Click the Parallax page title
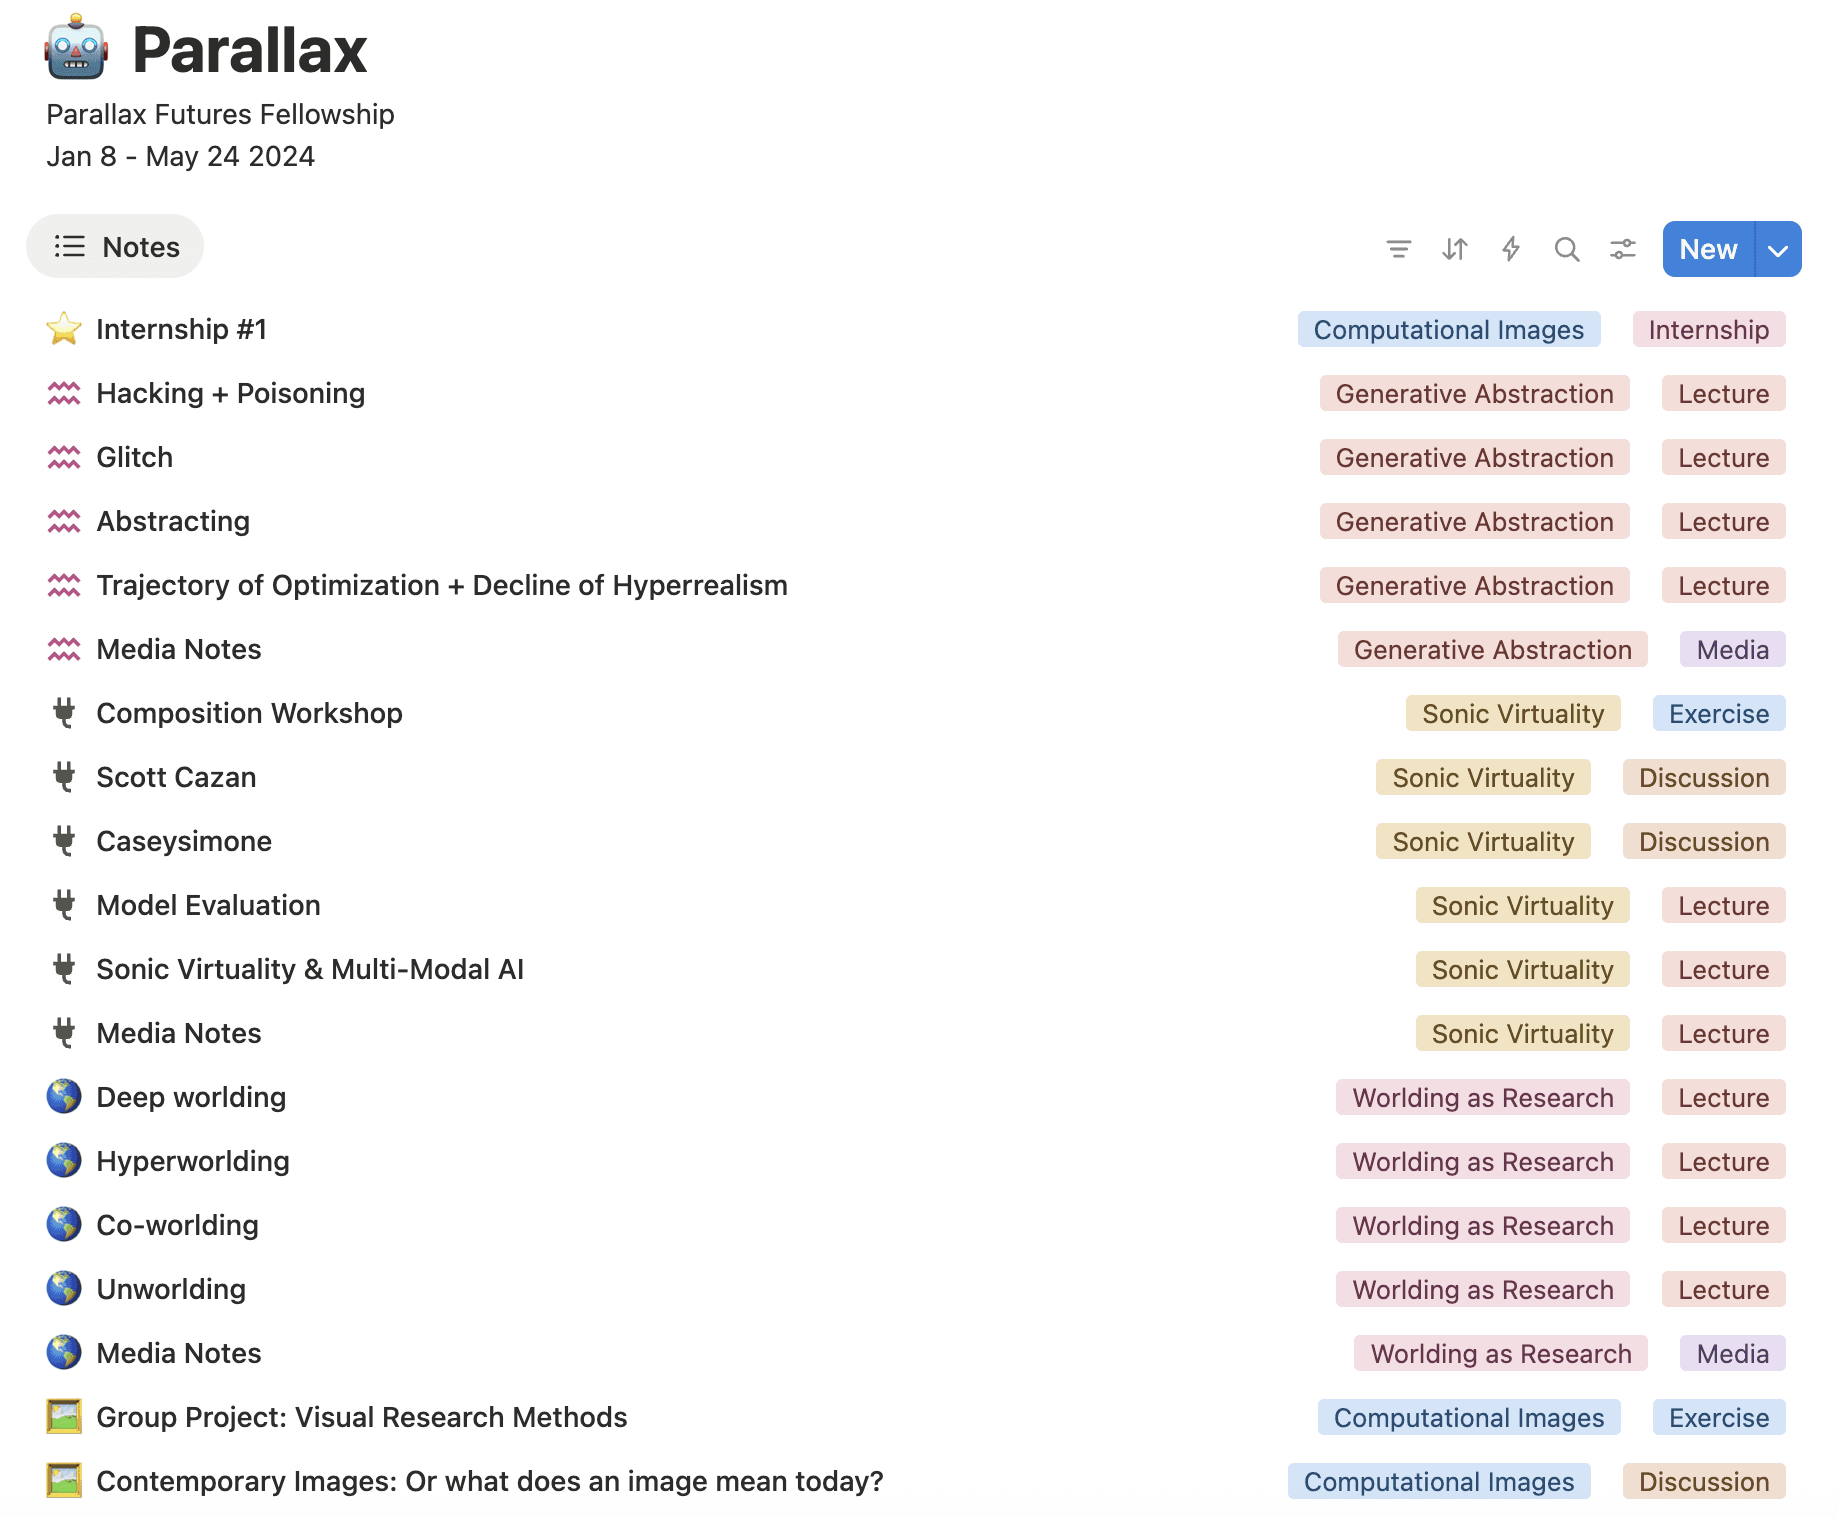 tap(250, 49)
